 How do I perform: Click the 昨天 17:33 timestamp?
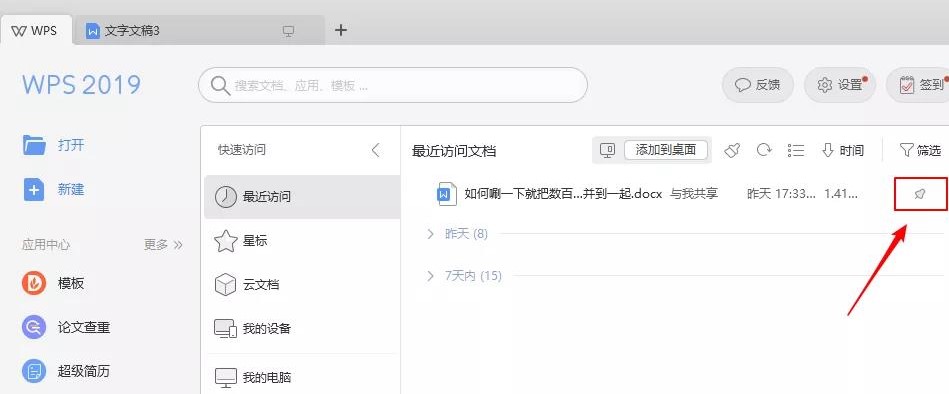781,194
